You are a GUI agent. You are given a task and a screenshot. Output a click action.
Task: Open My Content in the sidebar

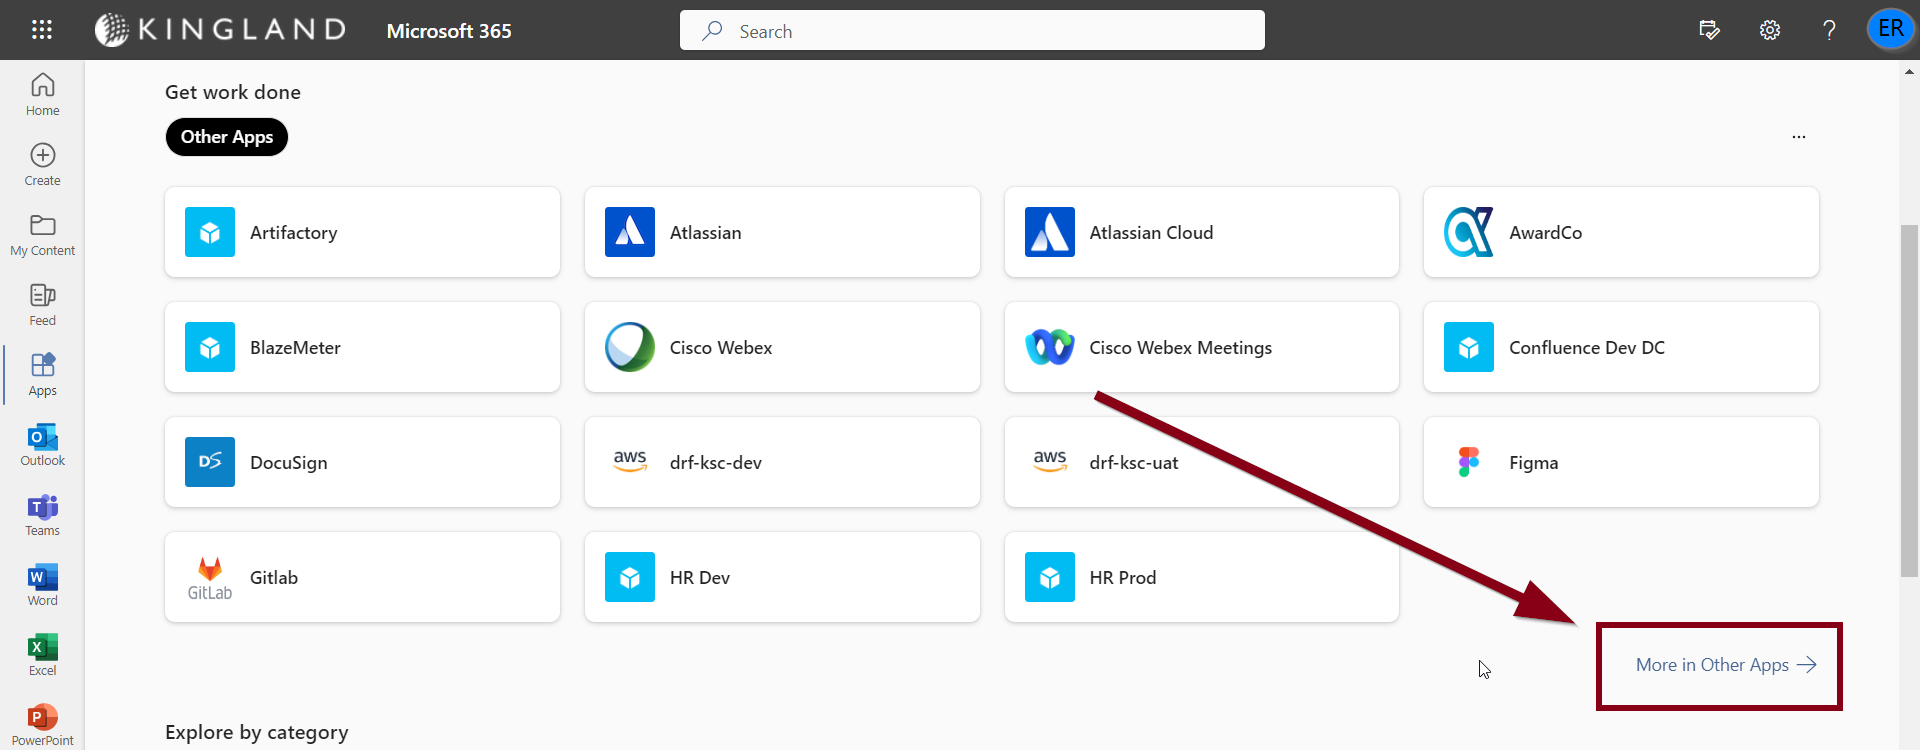pos(43,235)
